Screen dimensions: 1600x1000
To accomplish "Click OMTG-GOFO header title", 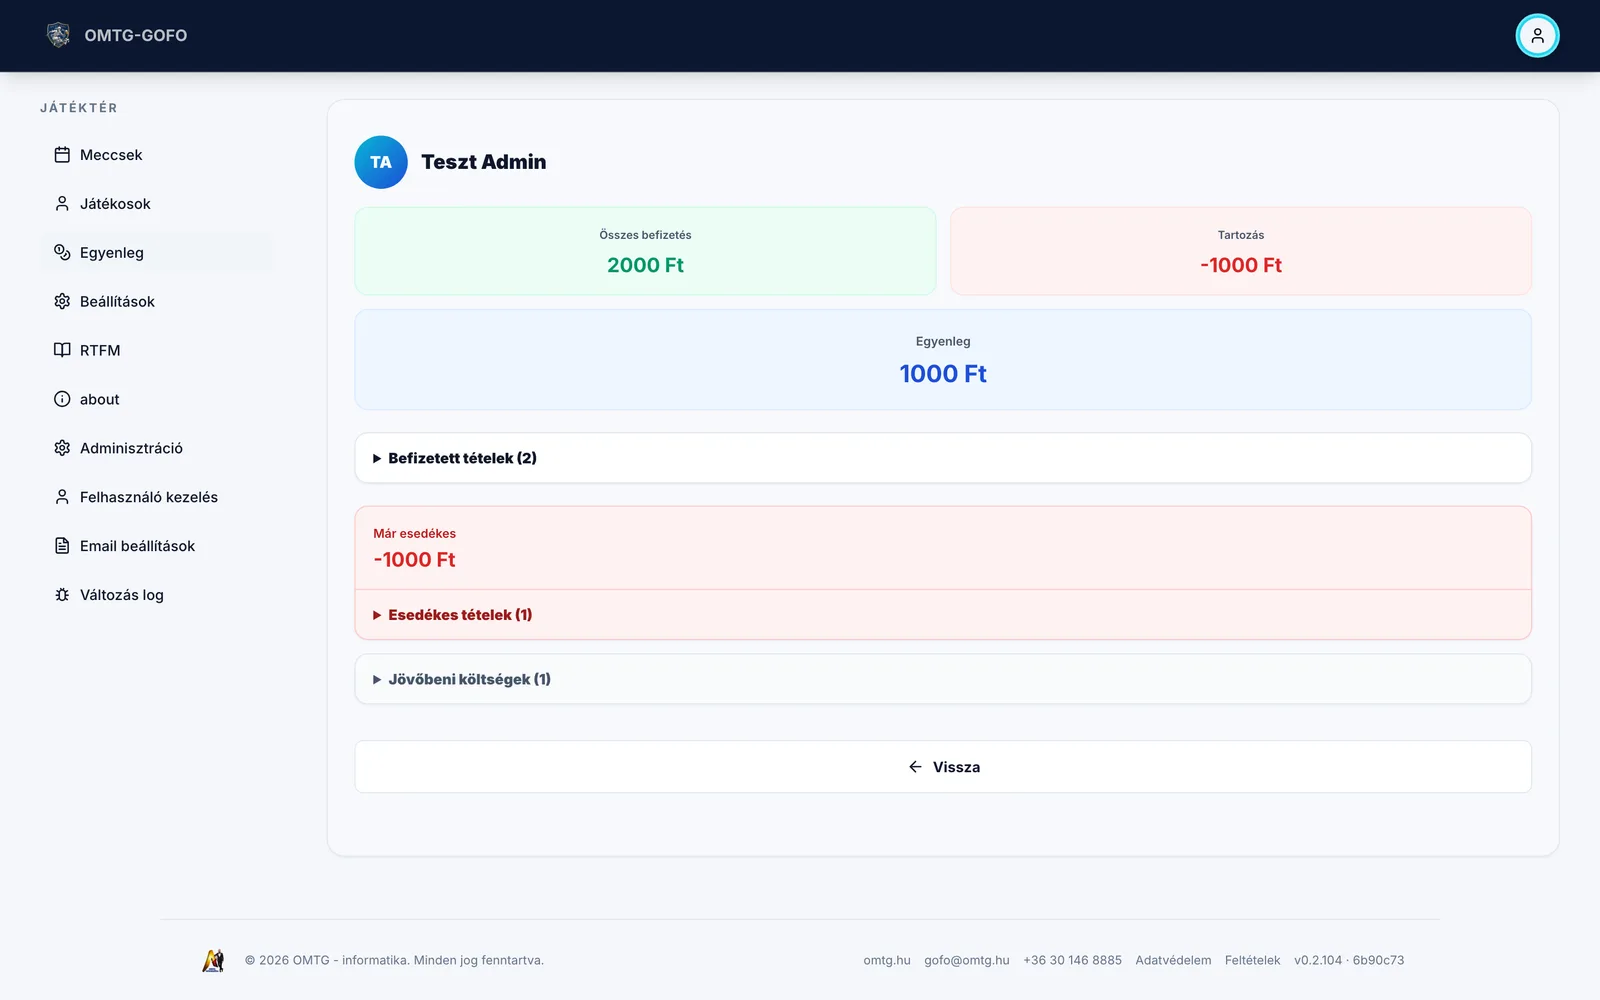I will coord(136,35).
